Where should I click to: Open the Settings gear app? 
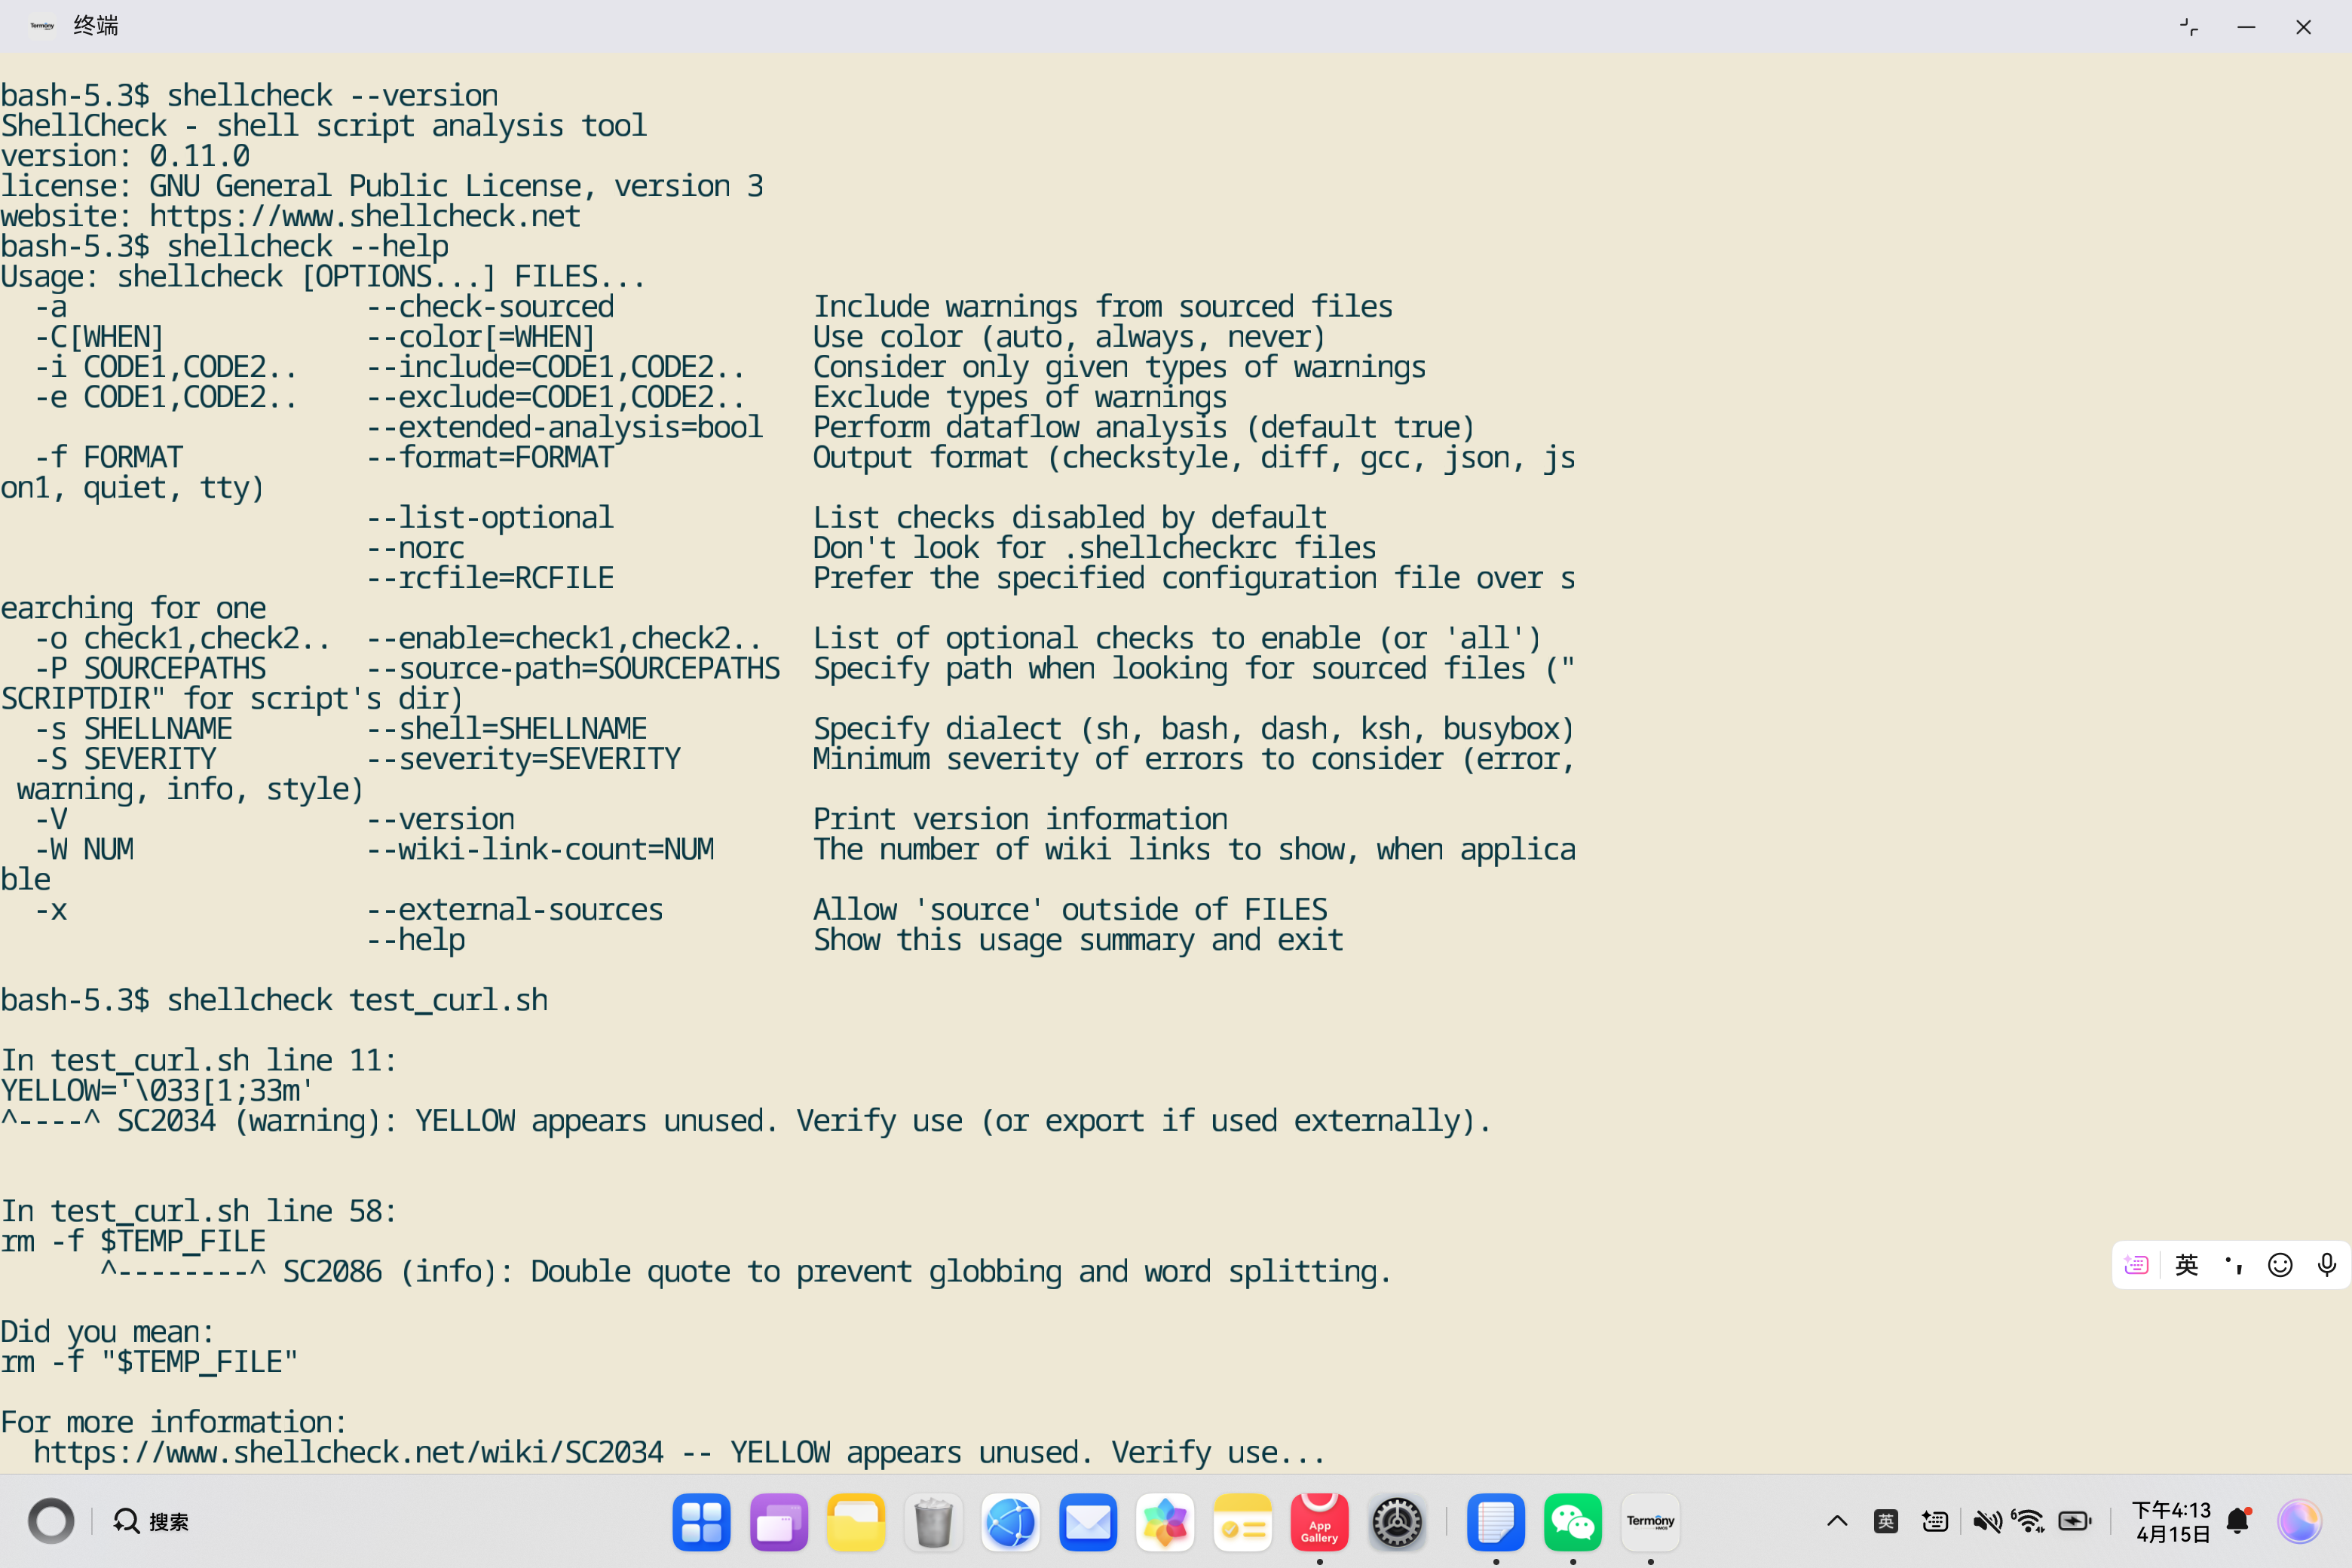(1396, 1521)
